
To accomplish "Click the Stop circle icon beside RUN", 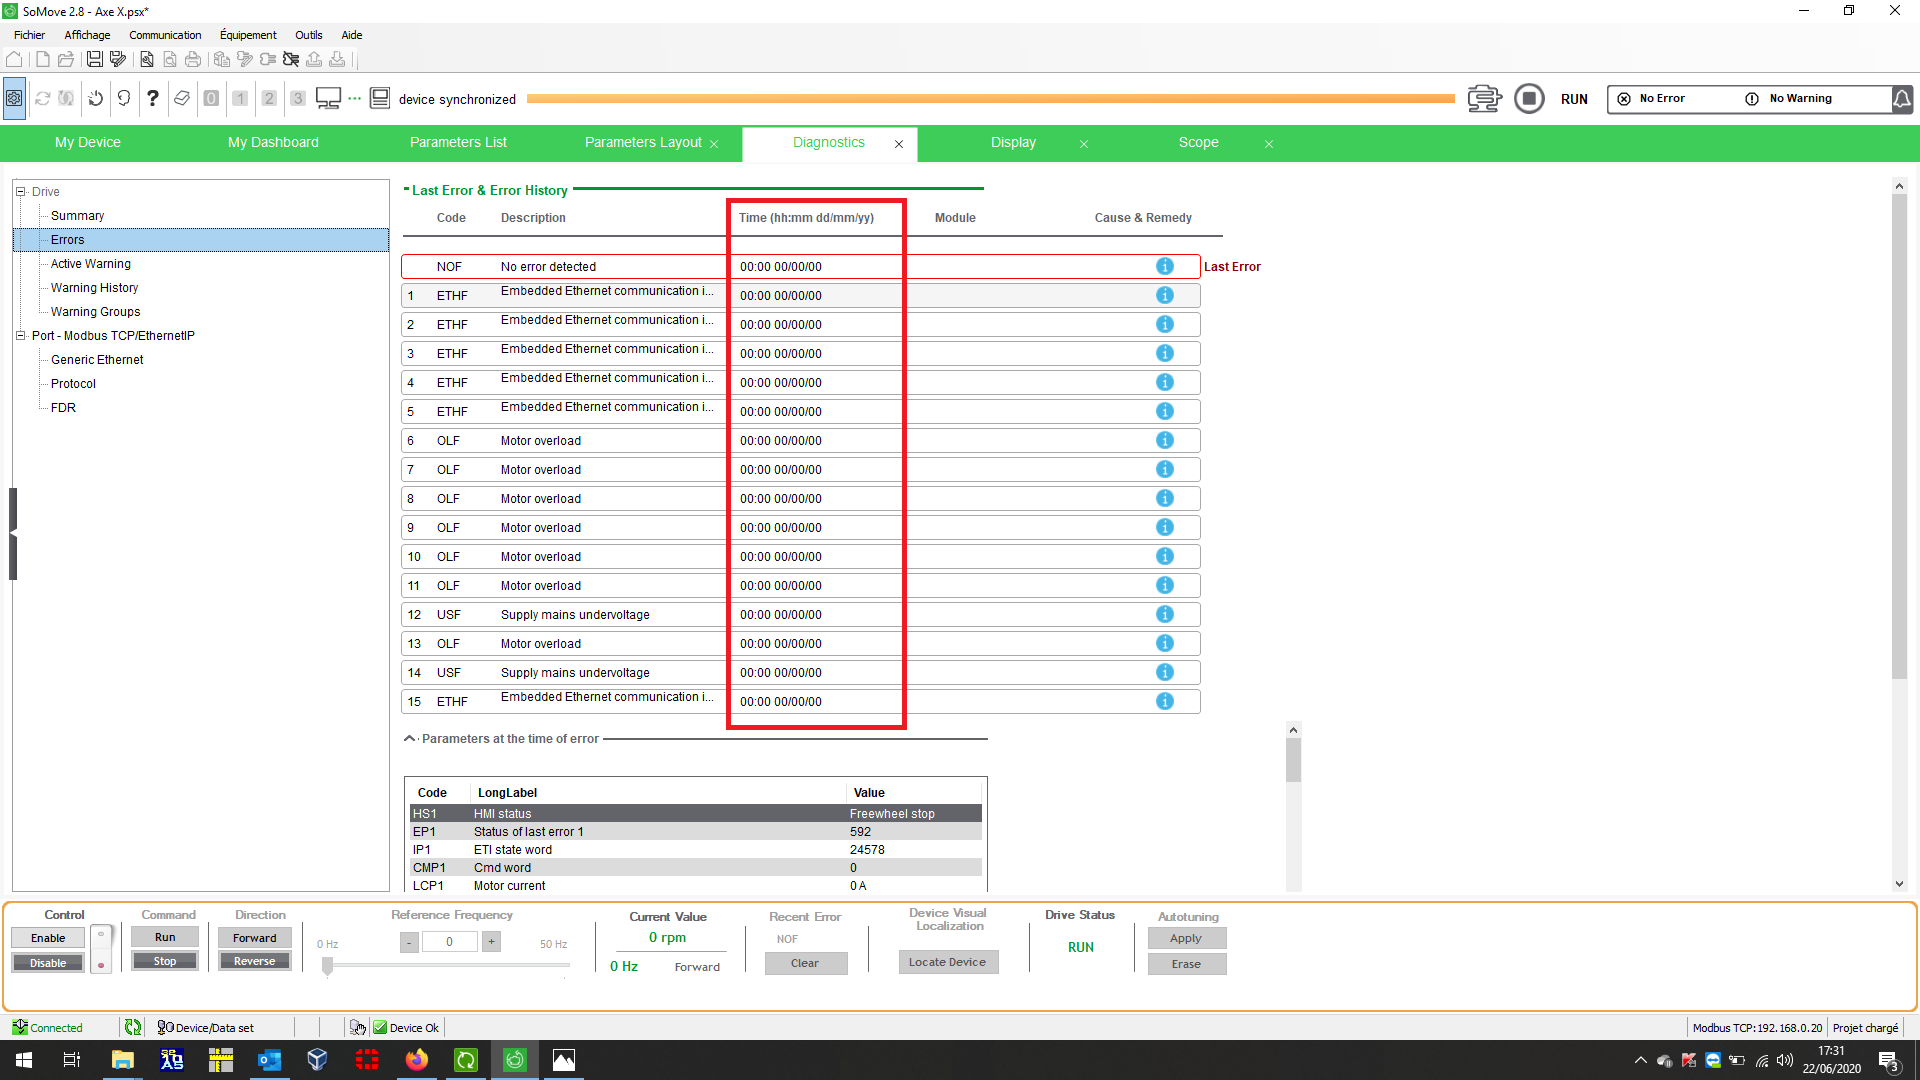I will [x=1528, y=99].
